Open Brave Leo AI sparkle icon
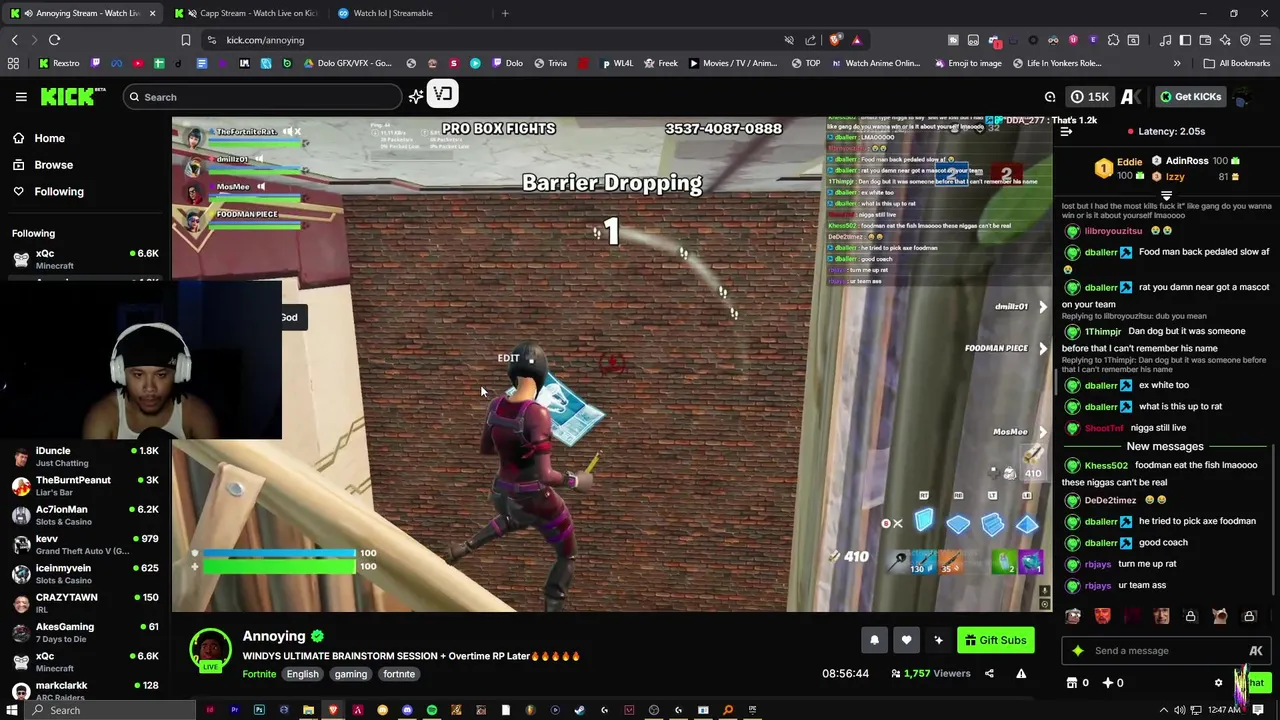This screenshot has height=720, width=1280. click(1225, 40)
